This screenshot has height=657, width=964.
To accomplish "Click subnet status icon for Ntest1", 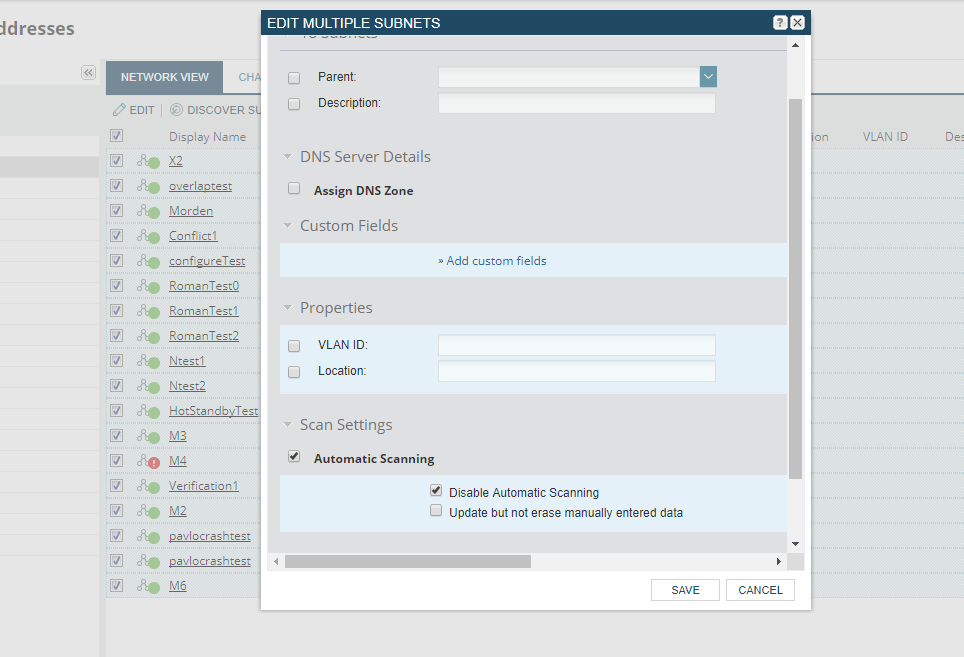I will coord(148,361).
